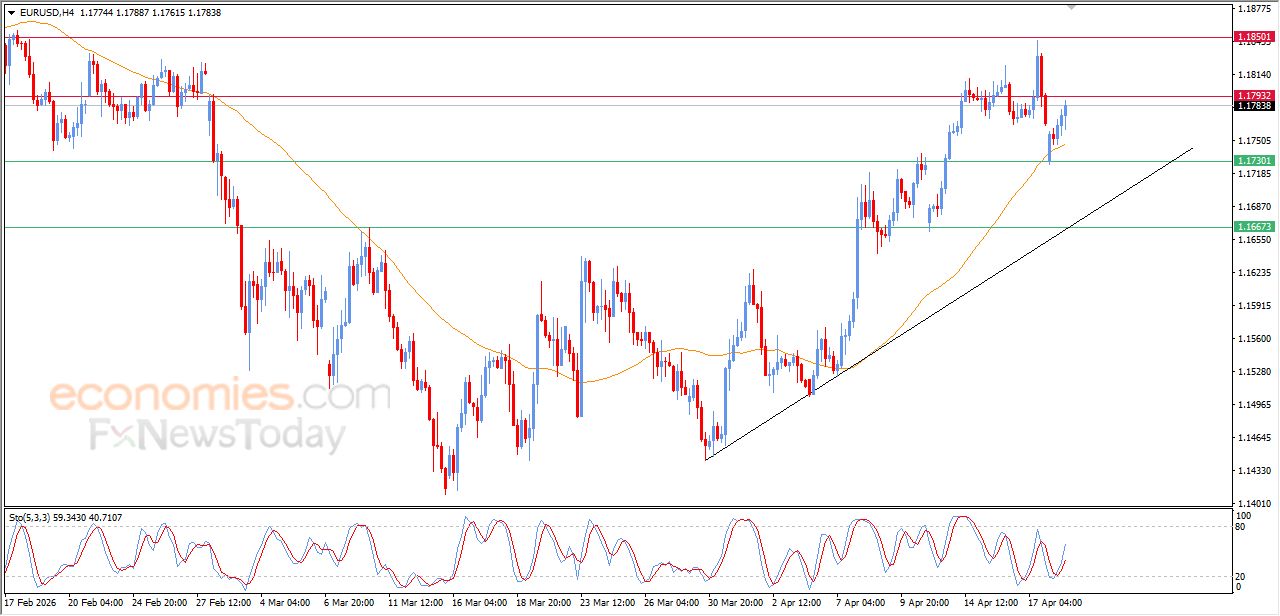Click the 1.16235 price axis label
The image size is (1280, 616).
click(1256, 273)
